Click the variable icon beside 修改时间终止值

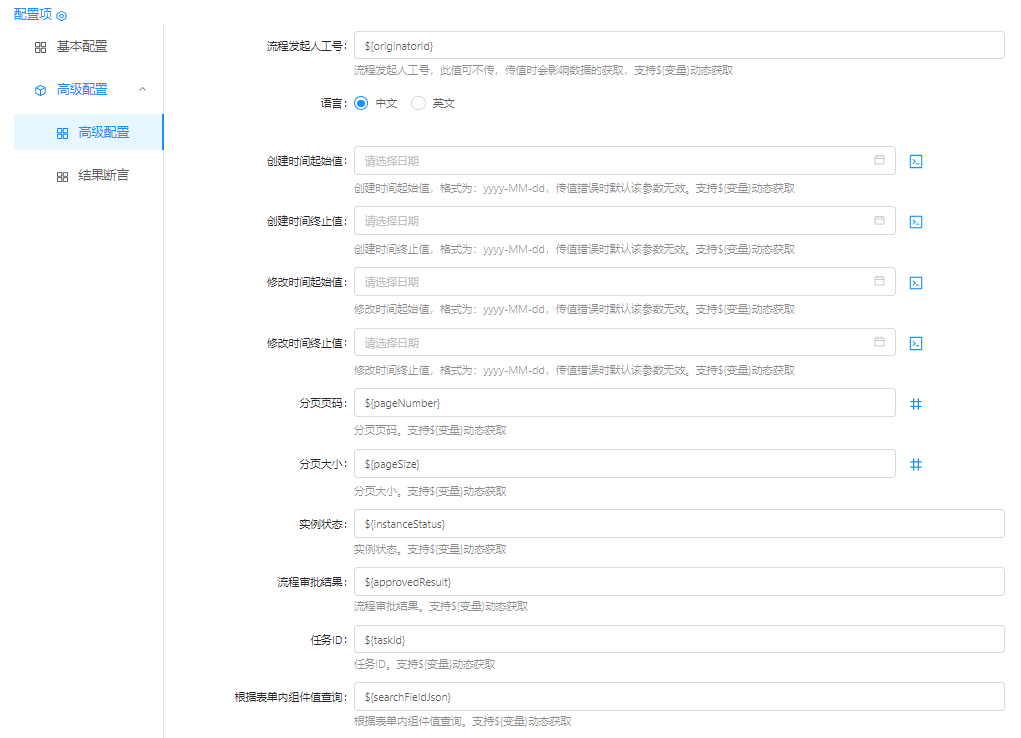click(x=915, y=343)
